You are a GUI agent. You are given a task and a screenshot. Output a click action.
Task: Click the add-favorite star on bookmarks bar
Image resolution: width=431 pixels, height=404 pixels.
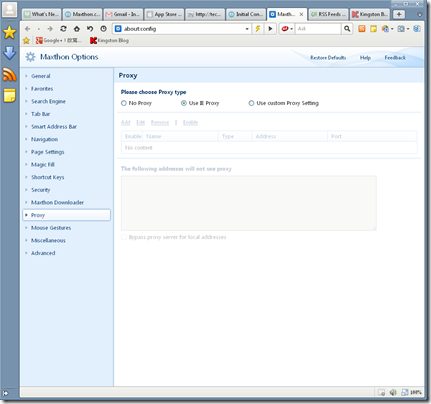(26, 41)
